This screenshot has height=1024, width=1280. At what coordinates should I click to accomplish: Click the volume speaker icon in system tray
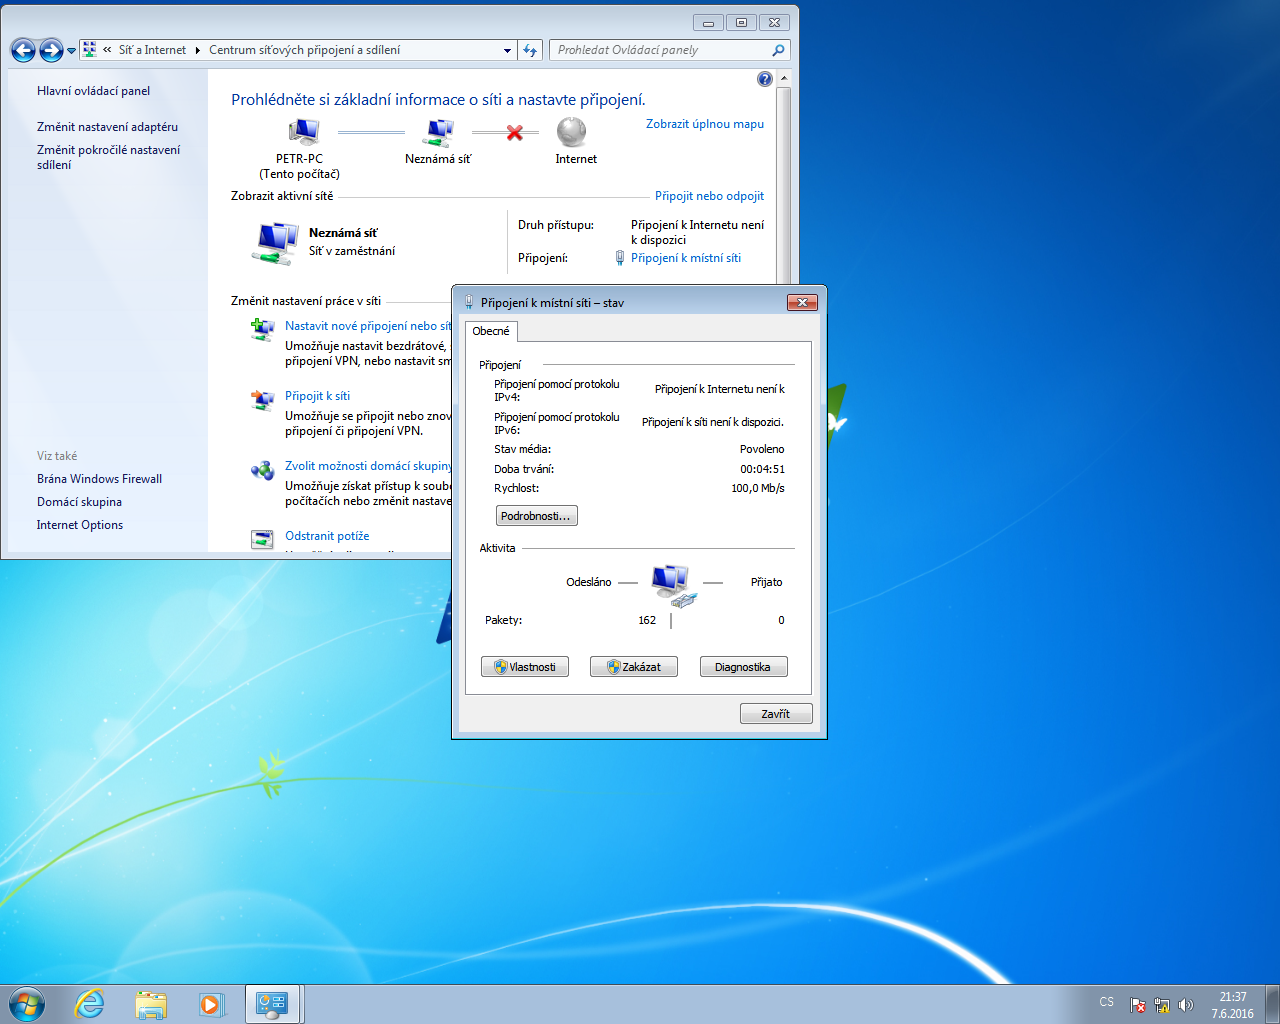(1186, 1005)
